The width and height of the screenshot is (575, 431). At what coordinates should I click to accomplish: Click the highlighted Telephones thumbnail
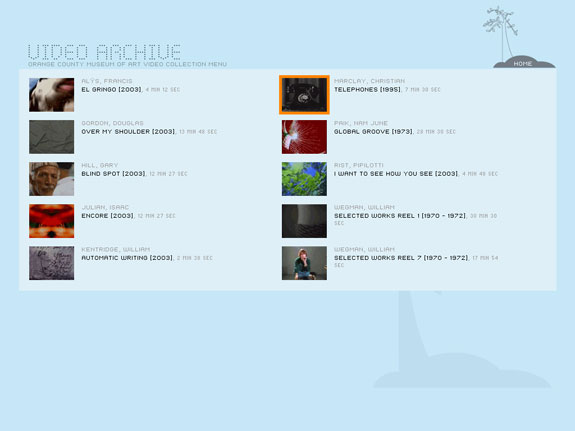[x=304, y=95]
